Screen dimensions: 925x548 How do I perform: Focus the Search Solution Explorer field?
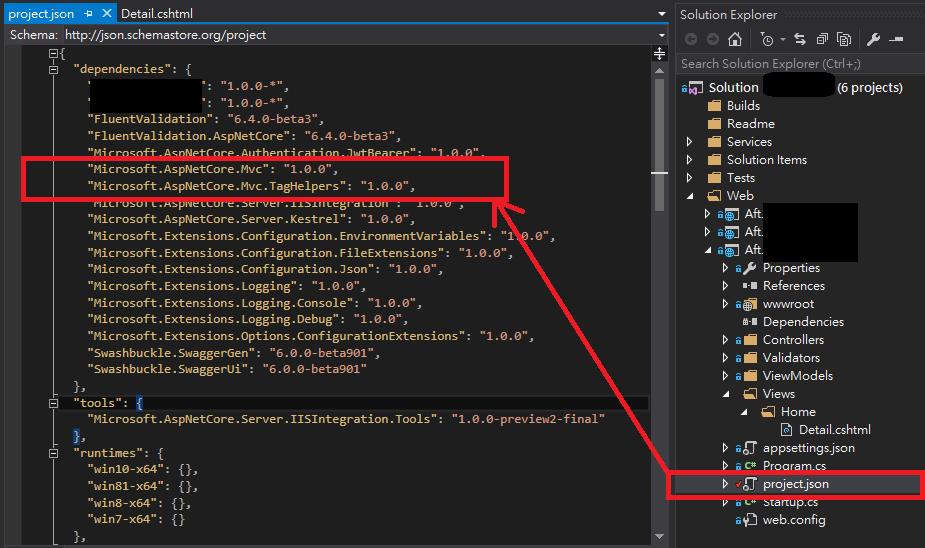click(x=799, y=64)
